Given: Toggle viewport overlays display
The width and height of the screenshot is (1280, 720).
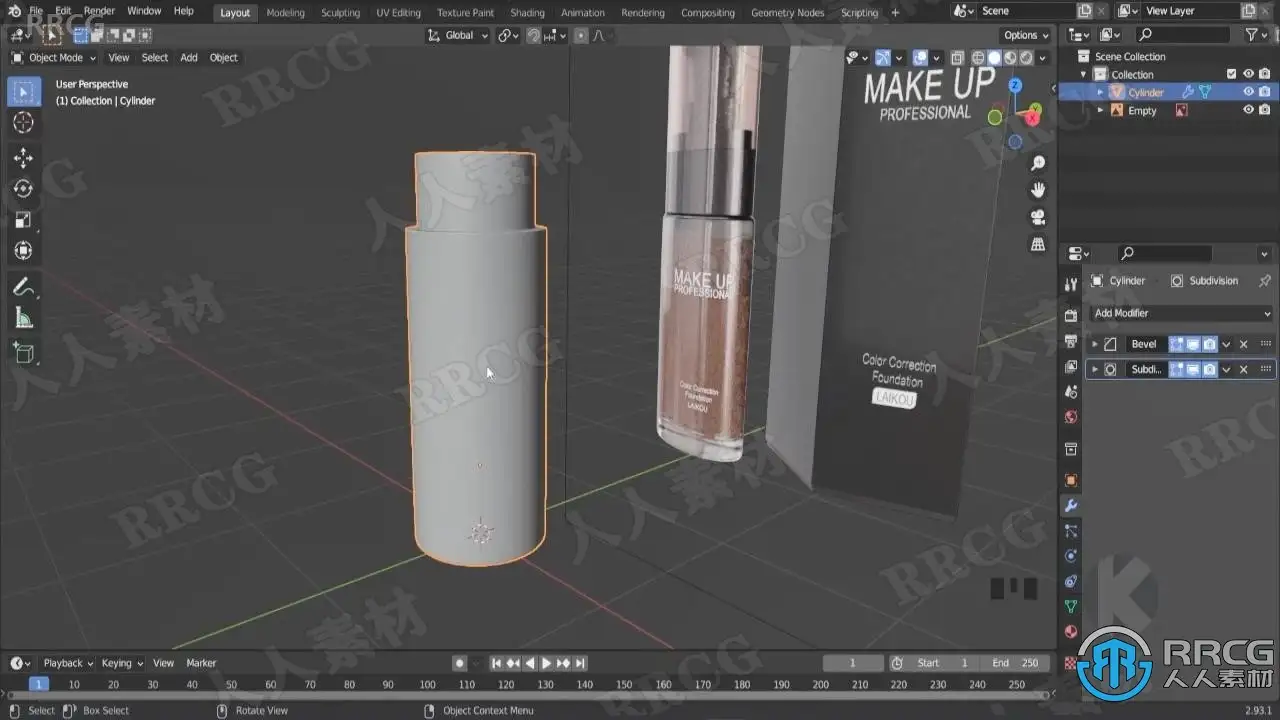Looking at the screenshot, I should point(920,58).
